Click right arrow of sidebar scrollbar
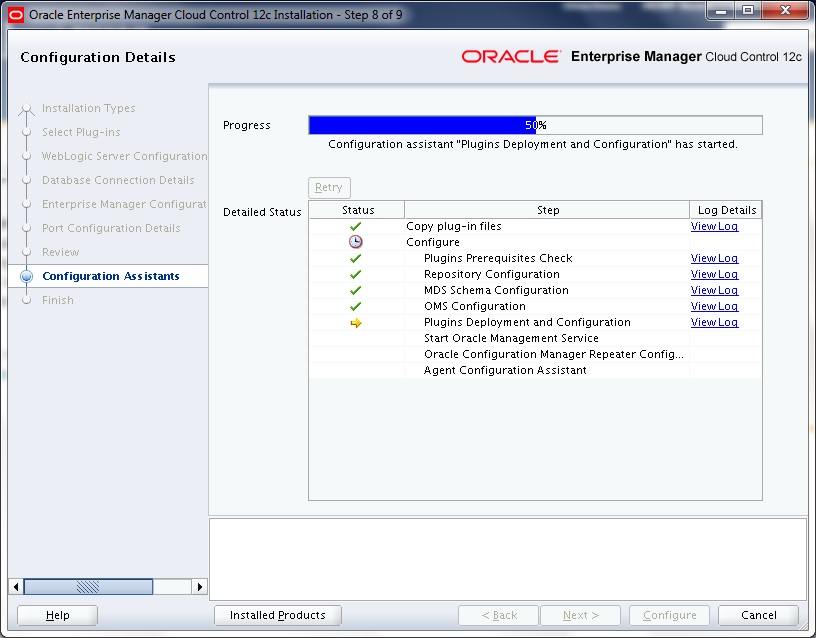Image resolution: width=819 pixels, height=638 pixels. 200,587
